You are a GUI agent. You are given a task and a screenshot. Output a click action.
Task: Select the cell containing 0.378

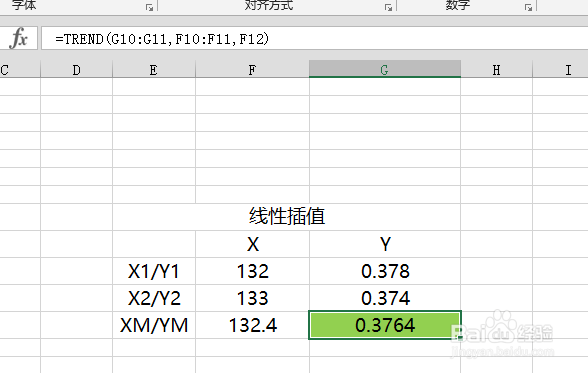385,271
